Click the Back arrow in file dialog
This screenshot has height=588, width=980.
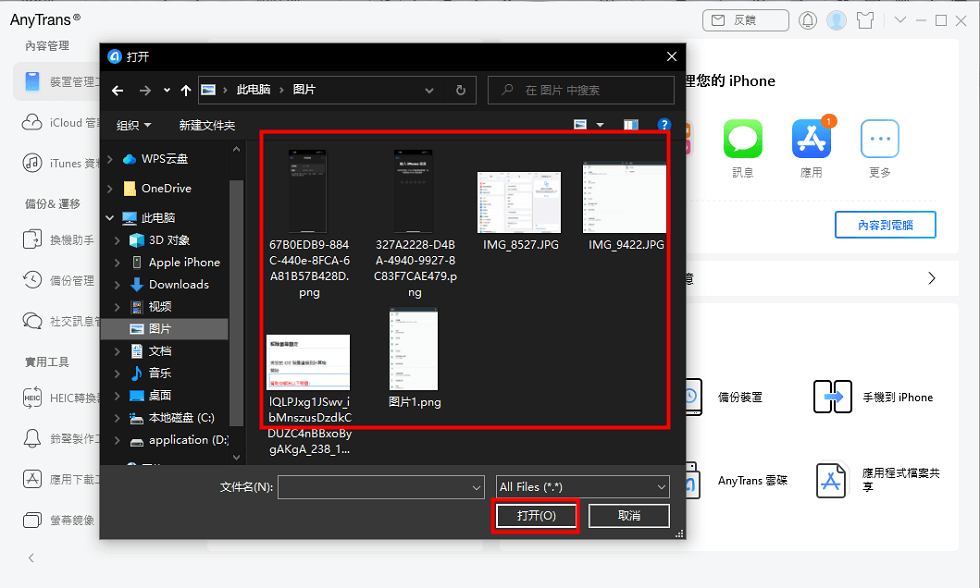(x=118, y=91)
